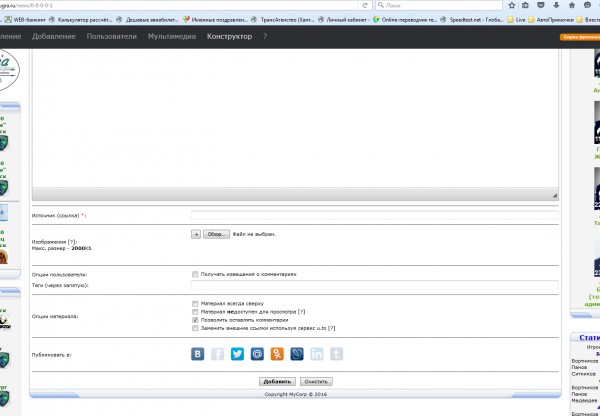Click the Обзор... file browse button
Viewport: 600px width, 416px height.
(x=216, y=234)
